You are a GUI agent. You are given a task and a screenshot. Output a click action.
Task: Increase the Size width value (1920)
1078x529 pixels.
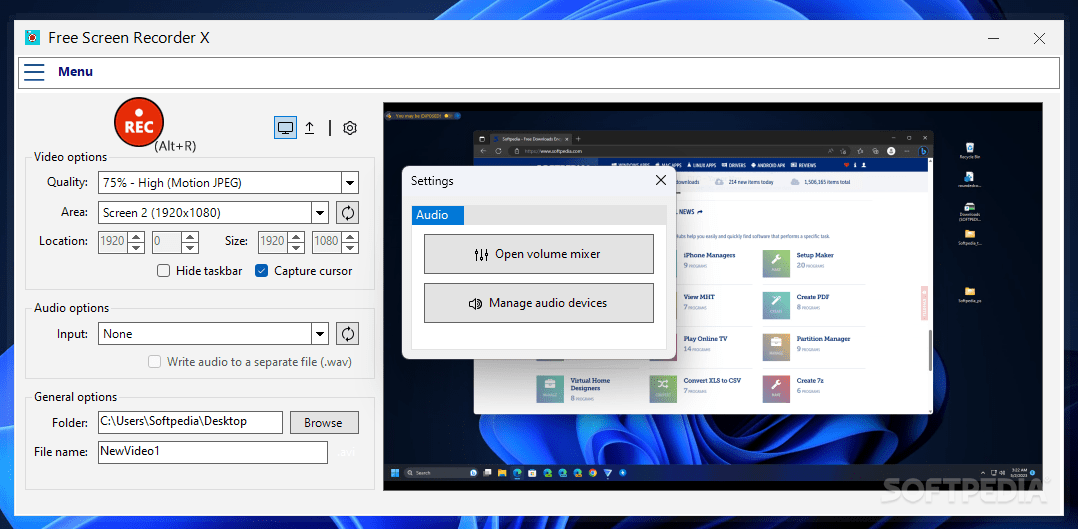point(296,236)
